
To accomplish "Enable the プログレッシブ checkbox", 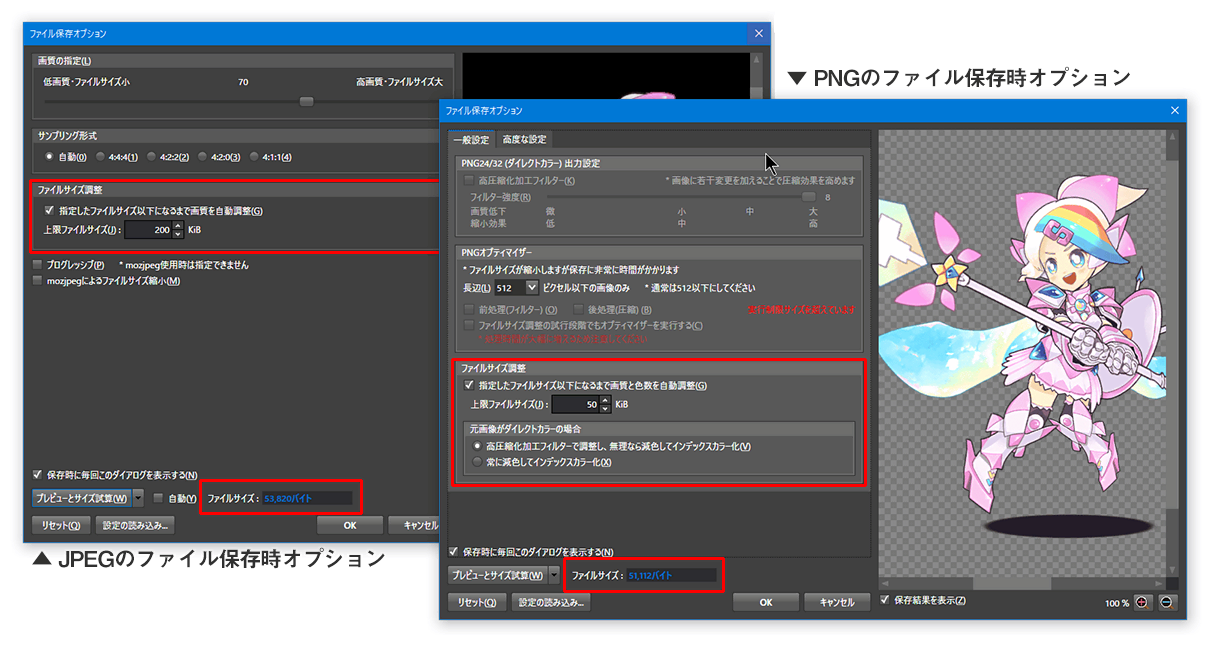I will point(38,265).
